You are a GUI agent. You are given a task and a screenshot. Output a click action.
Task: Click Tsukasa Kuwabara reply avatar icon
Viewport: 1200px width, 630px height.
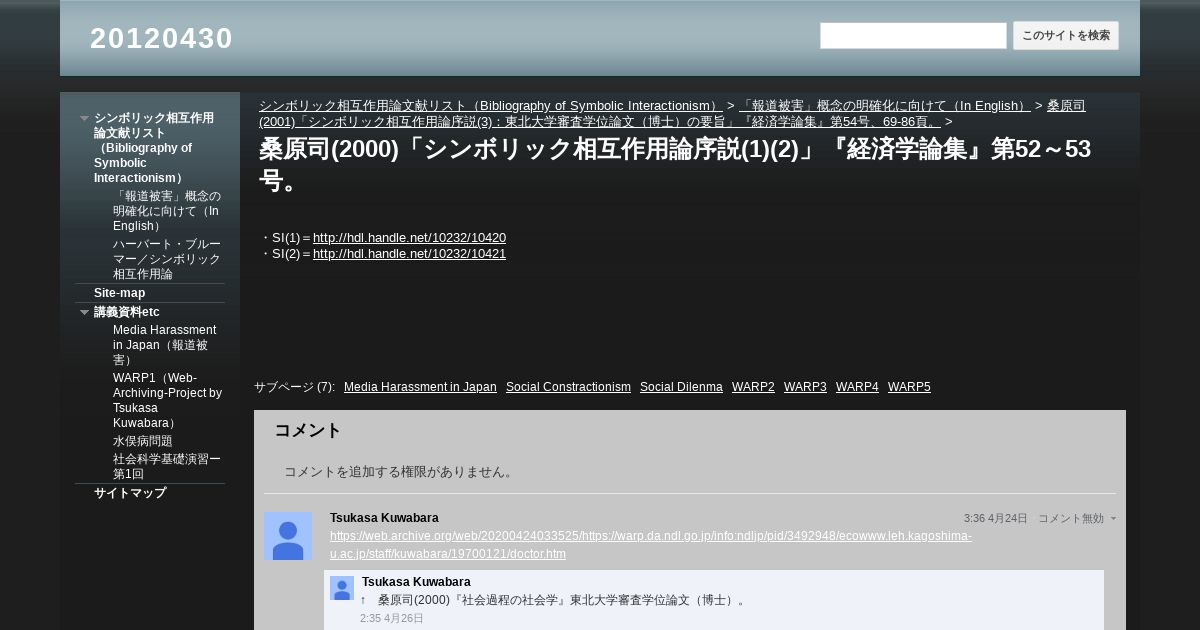pyautogui.click(x=342, y=588)
